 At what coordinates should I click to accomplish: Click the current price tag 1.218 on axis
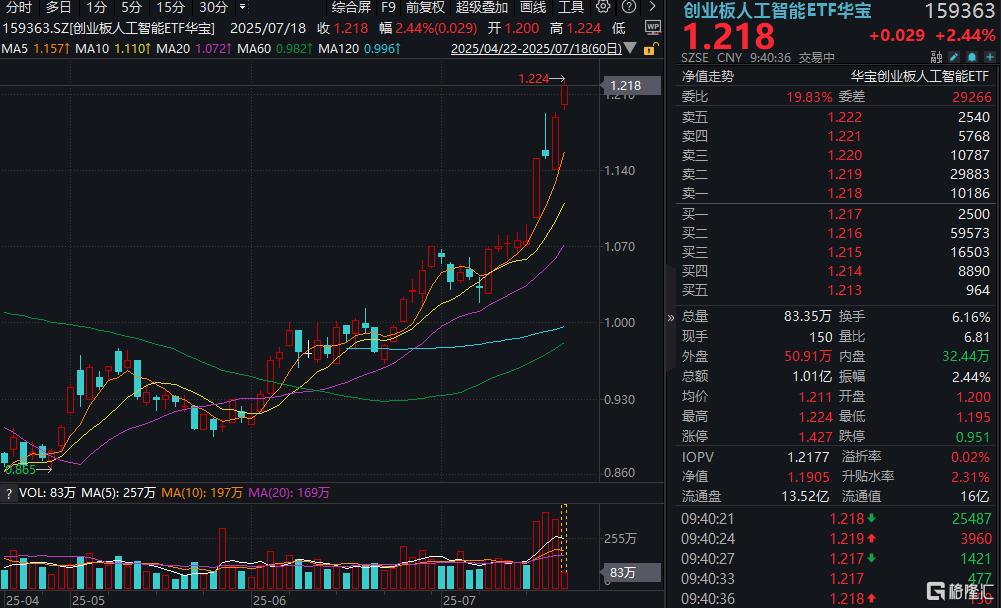pyautogui.click(x=631, y=86)
